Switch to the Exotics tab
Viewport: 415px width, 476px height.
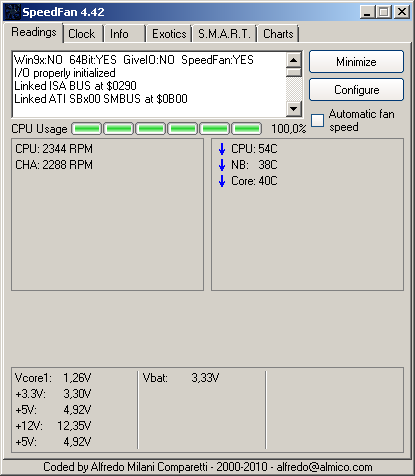[169, 34]
